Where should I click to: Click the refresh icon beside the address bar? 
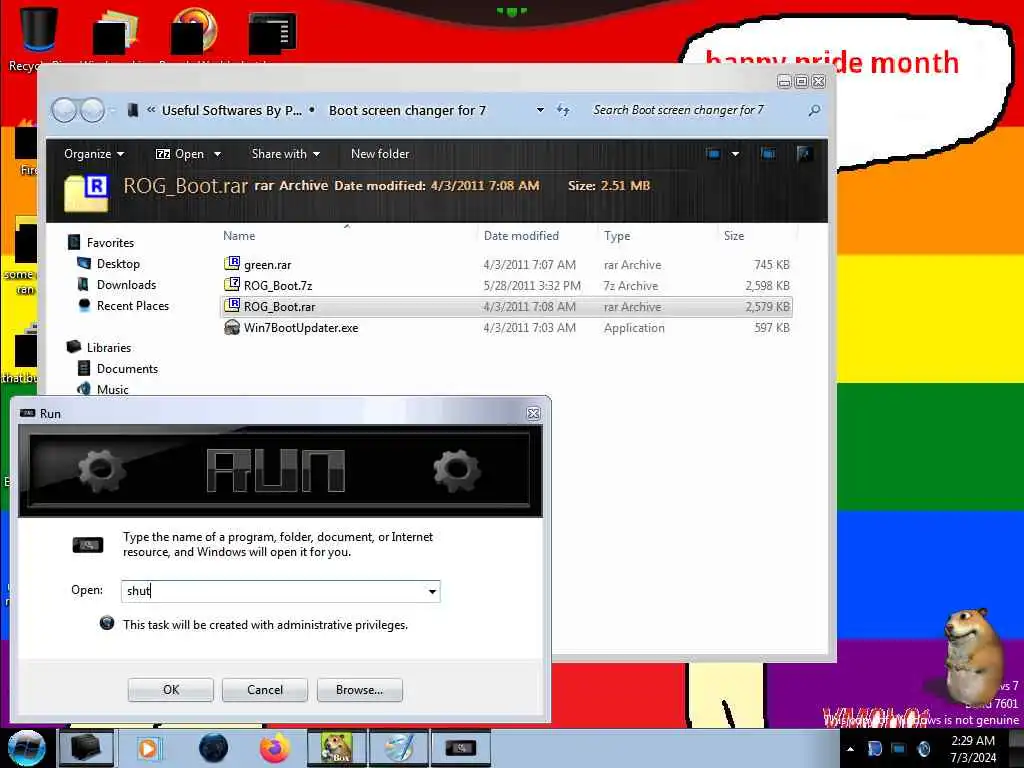click(x=563, y=110)
